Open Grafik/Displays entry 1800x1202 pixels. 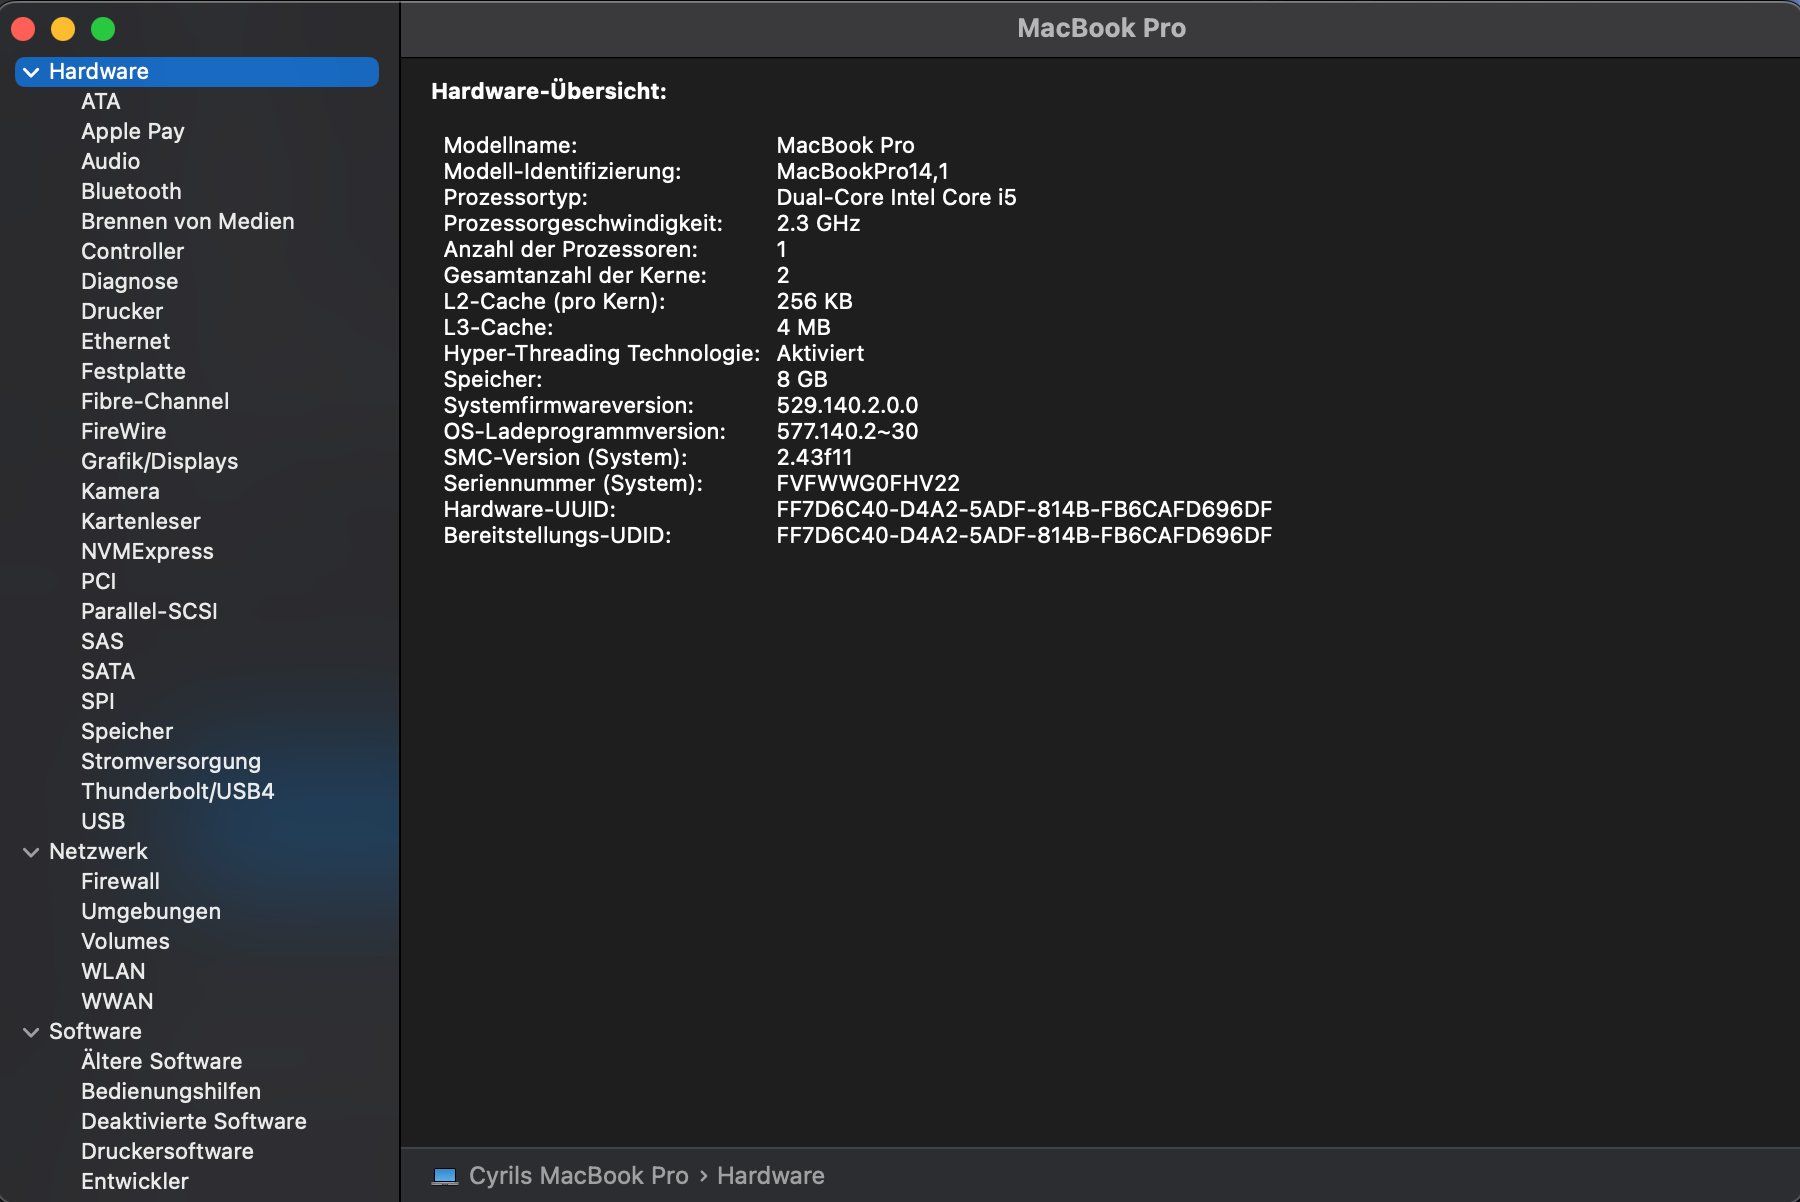coord(160,462)
